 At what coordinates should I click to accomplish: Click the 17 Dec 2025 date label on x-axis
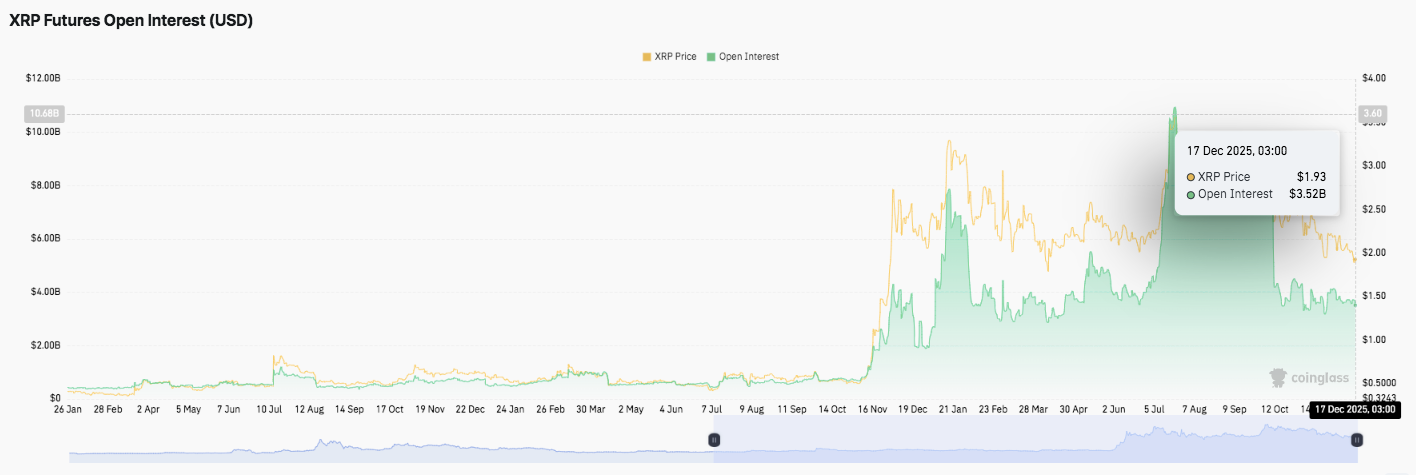click(x=1354, y=409)
